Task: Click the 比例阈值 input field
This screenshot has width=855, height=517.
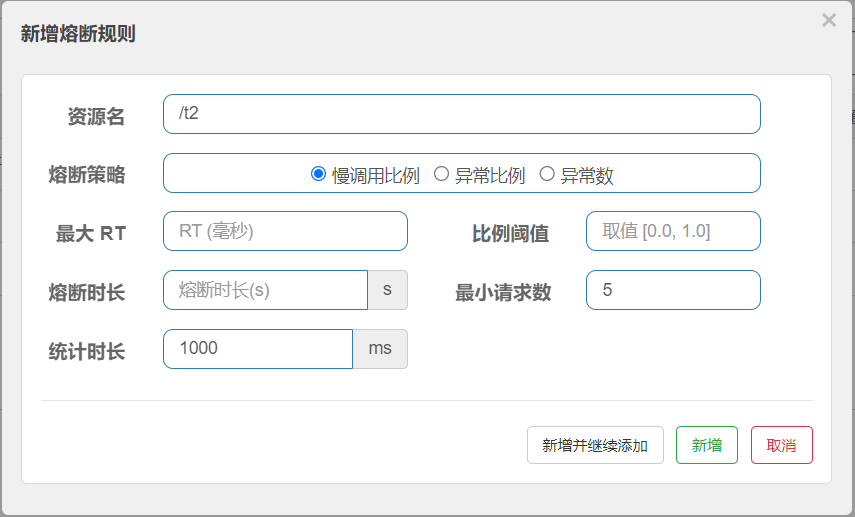Action: [x=672, y=231]
